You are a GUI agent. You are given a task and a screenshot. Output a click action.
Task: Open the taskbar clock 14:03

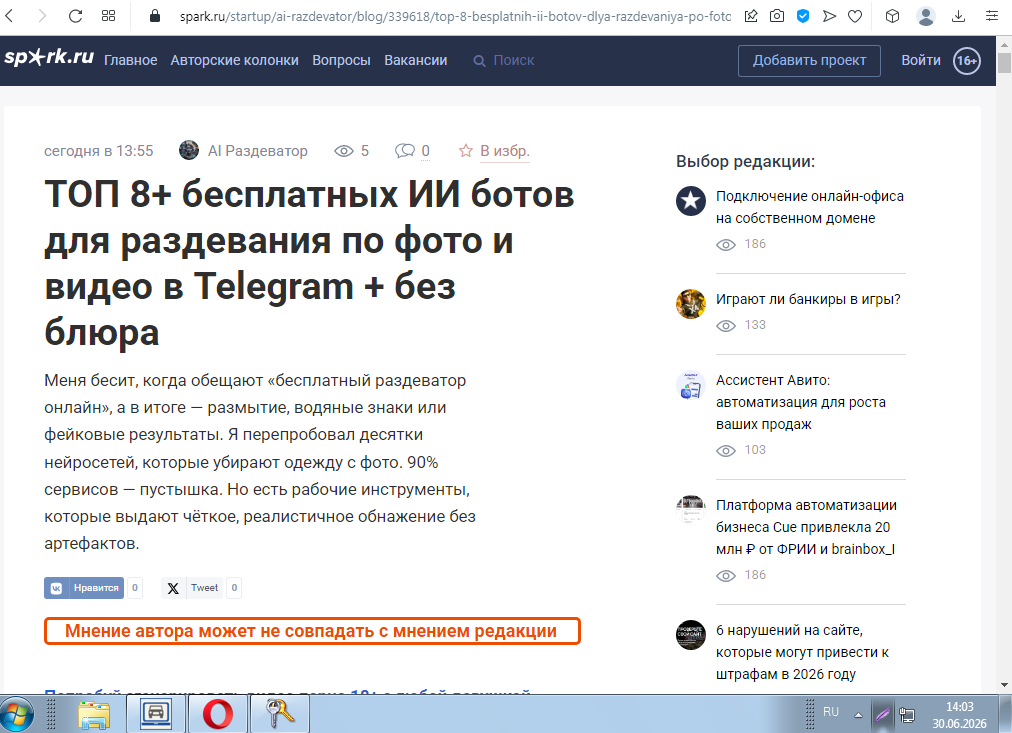960,715
